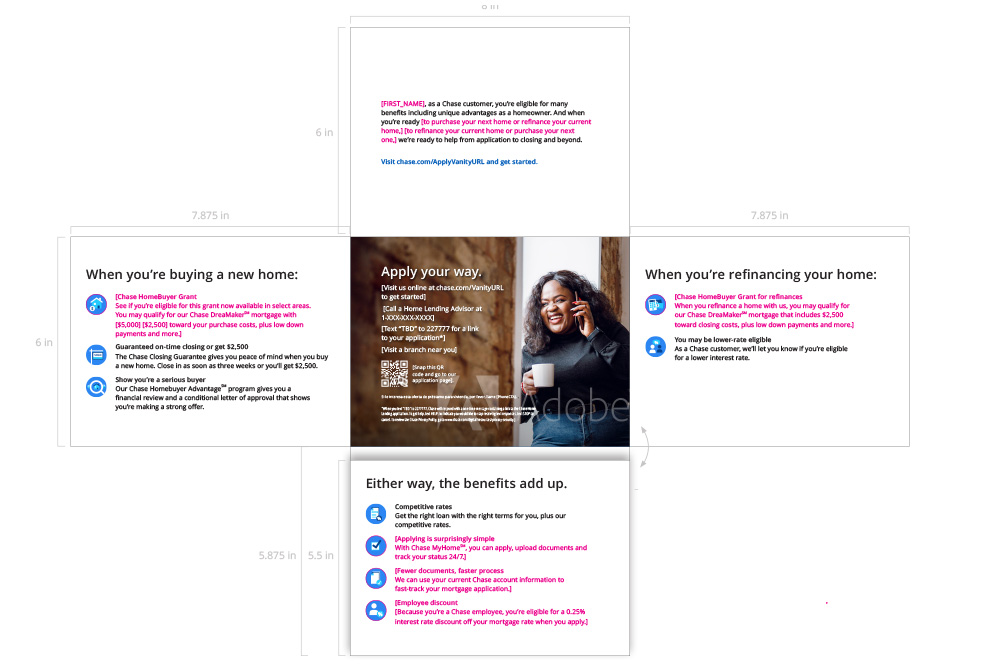Click the Chase HomeBuyer Grant house icon
The image size is (1000, 667).
pyautogui.click(x=96, y=305)
